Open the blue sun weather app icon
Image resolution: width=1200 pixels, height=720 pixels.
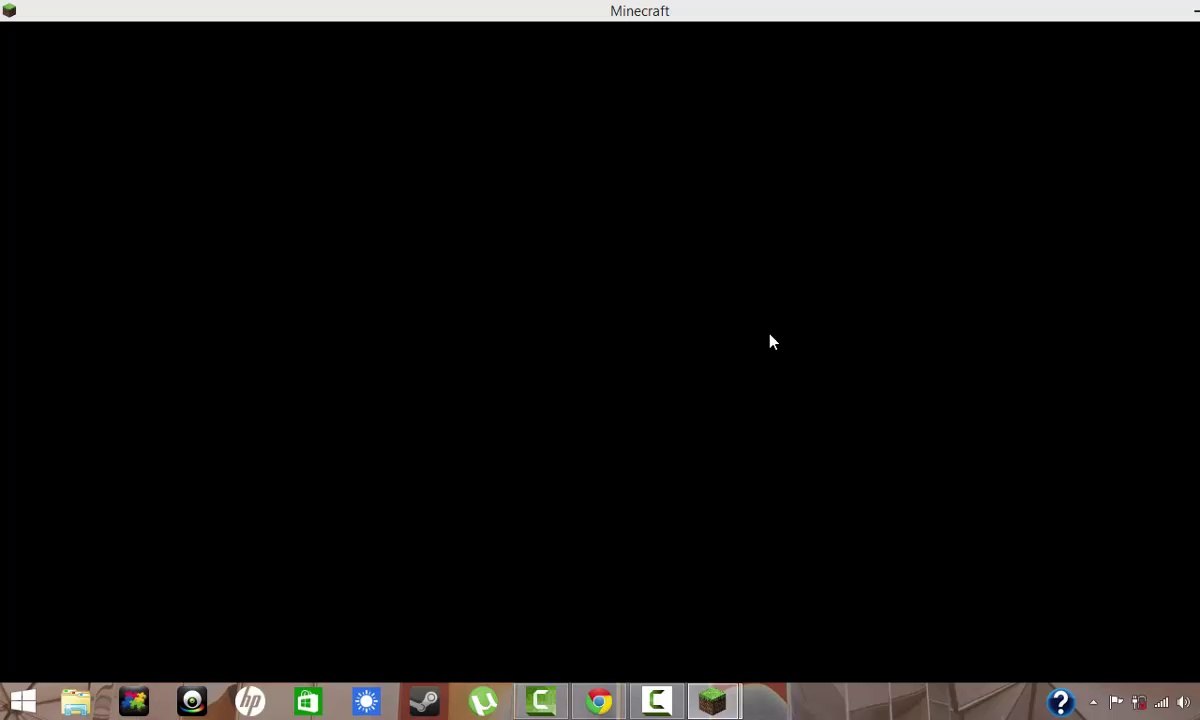click(366, 702)
